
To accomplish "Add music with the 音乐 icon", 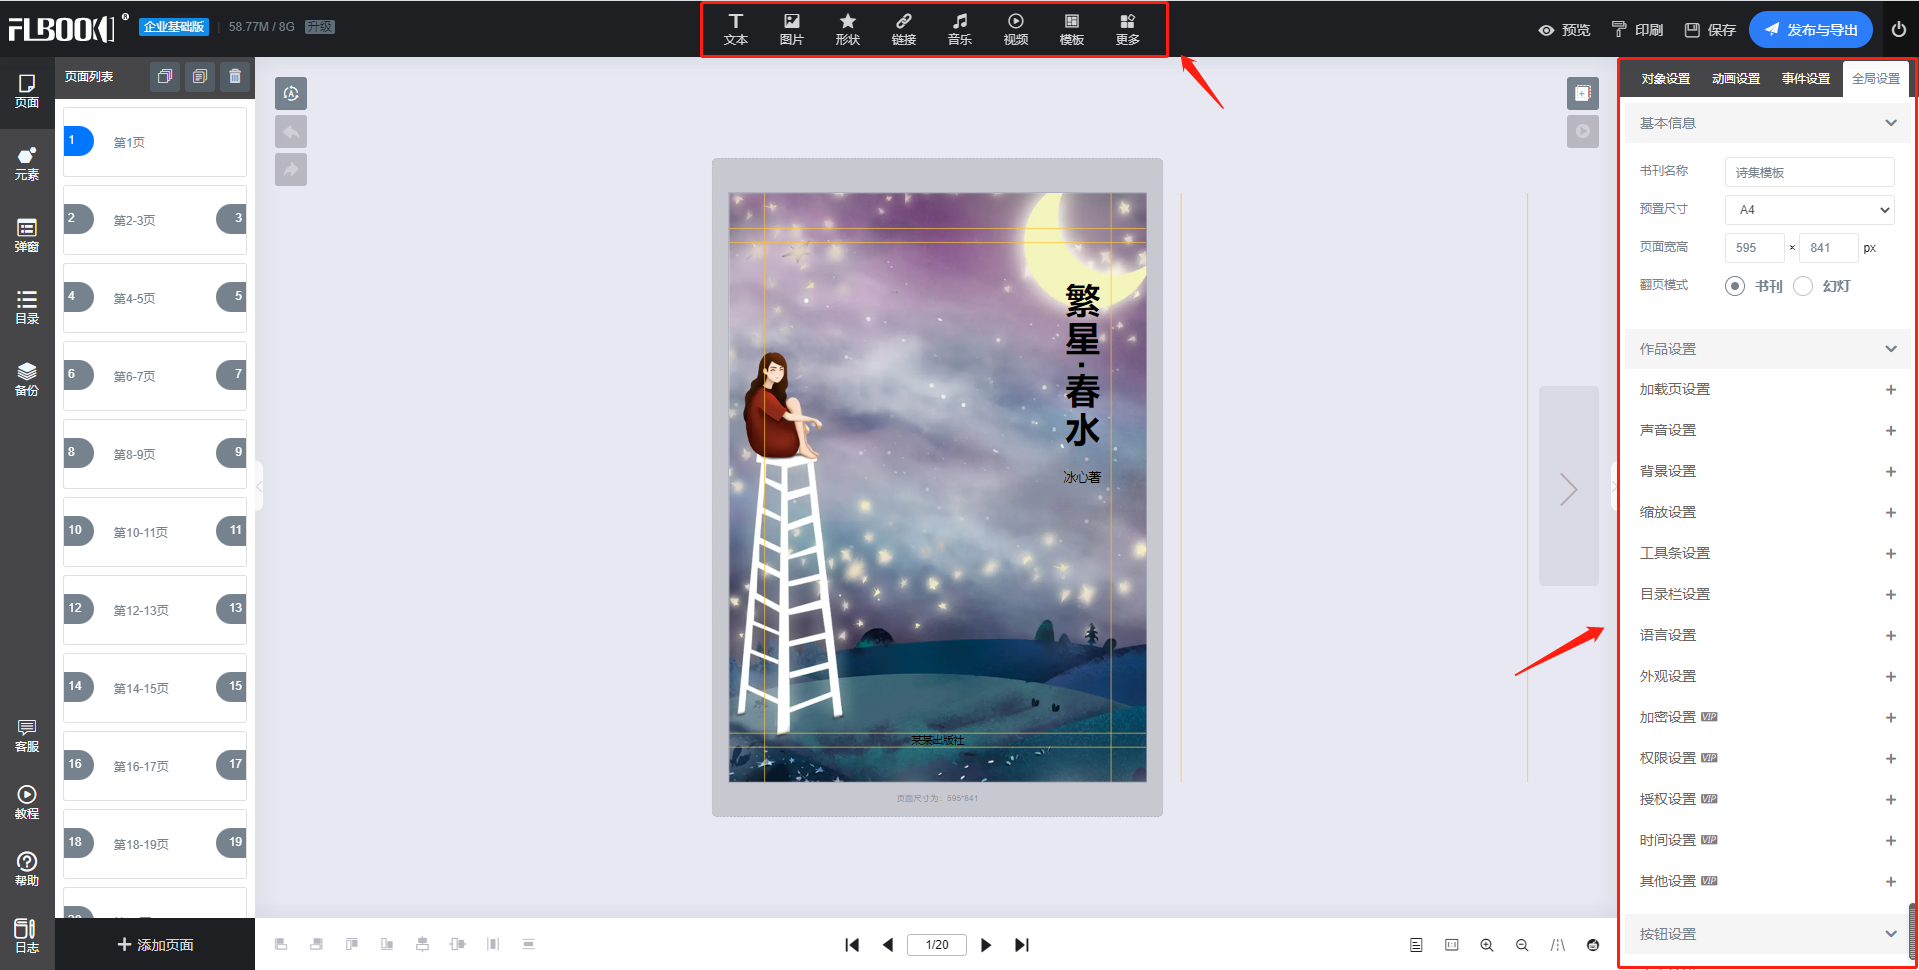I will pos(960,30).
